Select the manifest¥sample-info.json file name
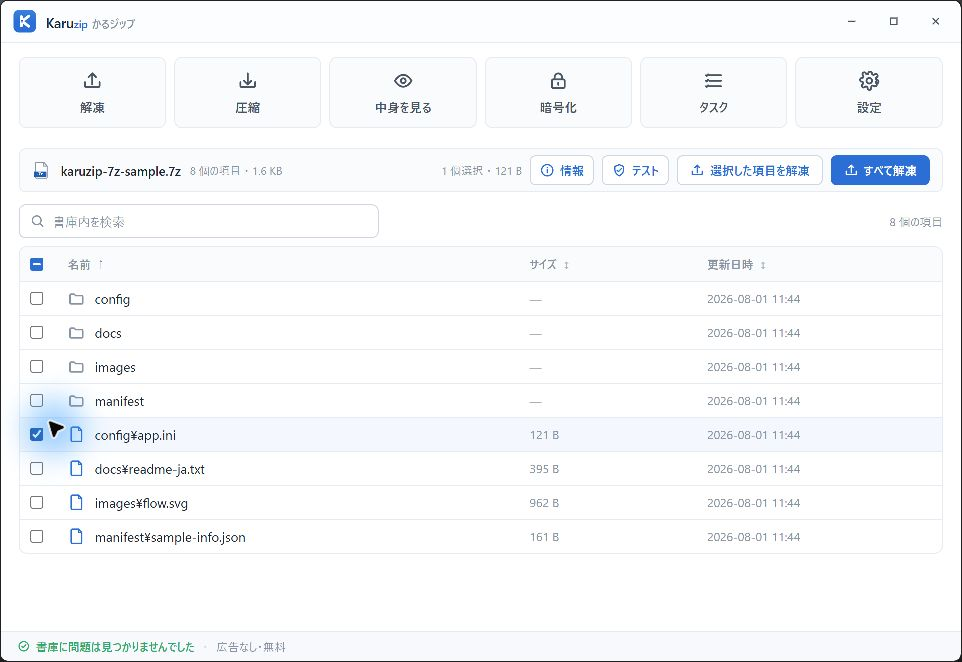The height and width of the screenshot is (662, 962). tap(170, 537)
